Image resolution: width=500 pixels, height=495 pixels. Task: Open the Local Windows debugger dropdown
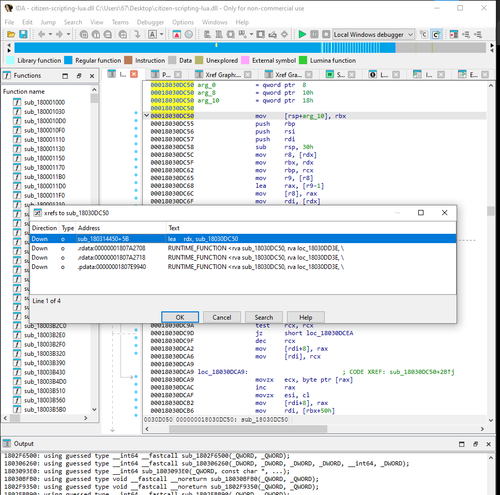coord(411,34)
